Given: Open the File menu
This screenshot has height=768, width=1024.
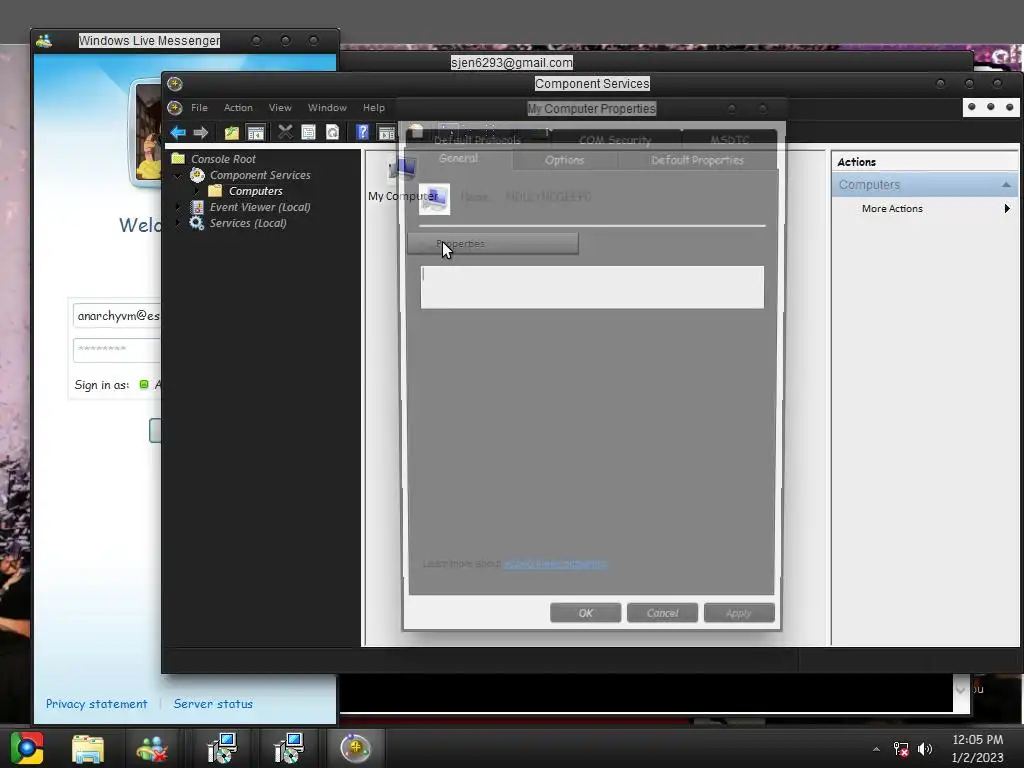Looking at the screenshot, I should [x=199, y=108].
